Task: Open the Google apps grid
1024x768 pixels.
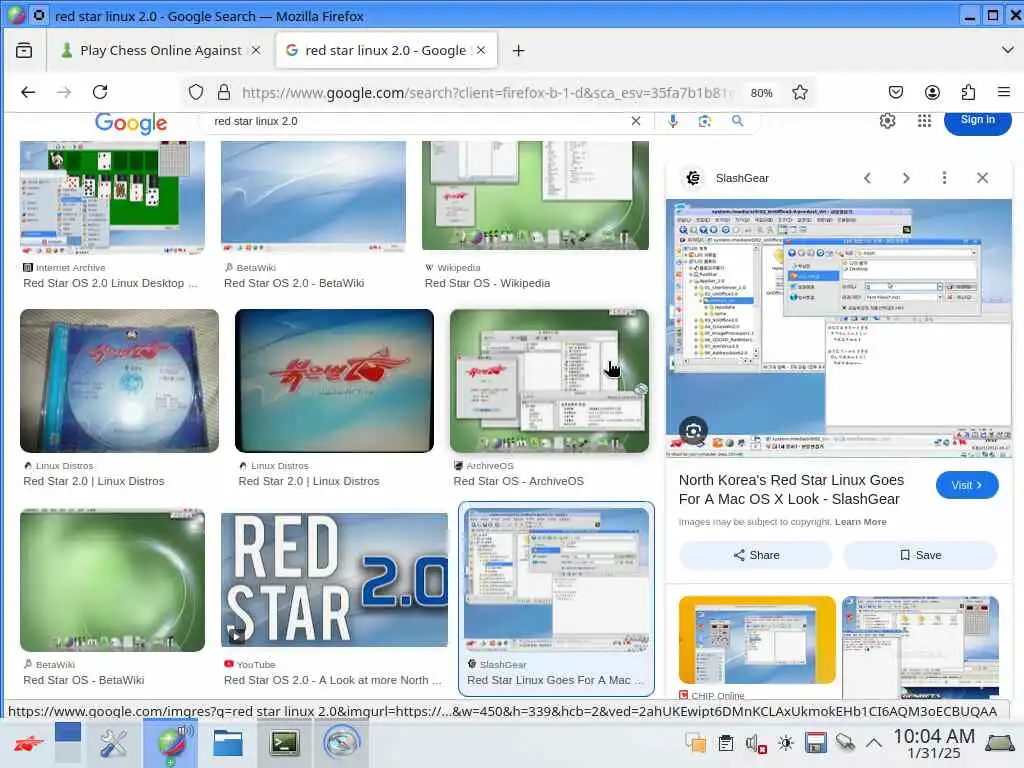Action: coord(924,121)
